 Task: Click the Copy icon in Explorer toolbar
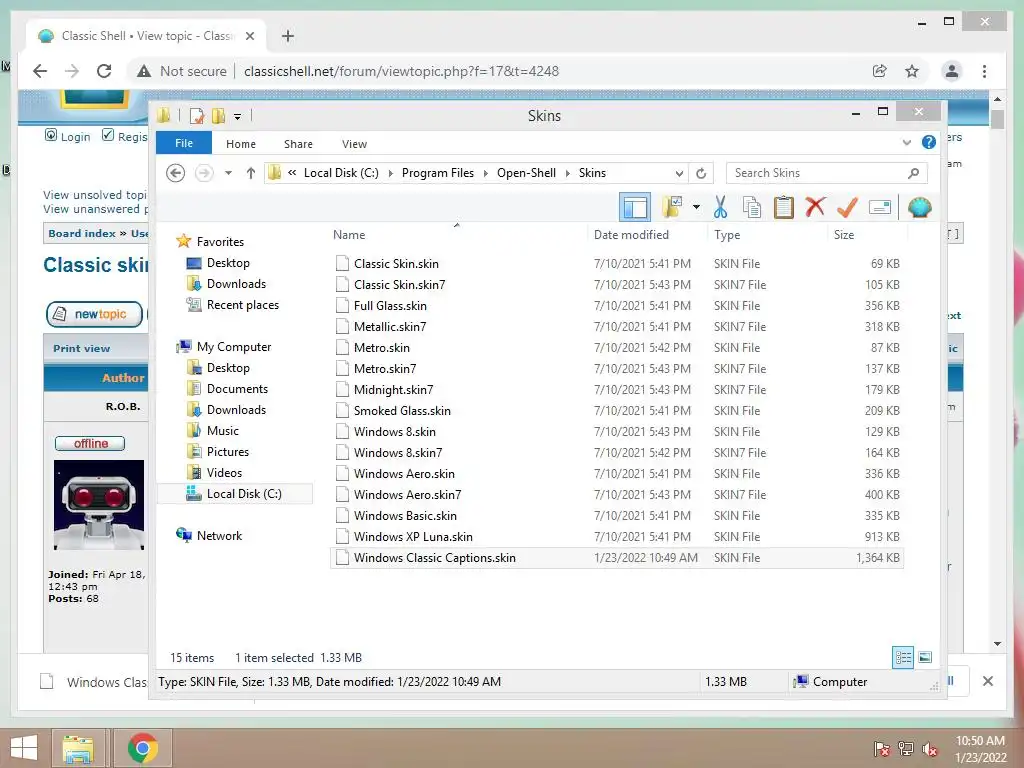pos(752,208)
